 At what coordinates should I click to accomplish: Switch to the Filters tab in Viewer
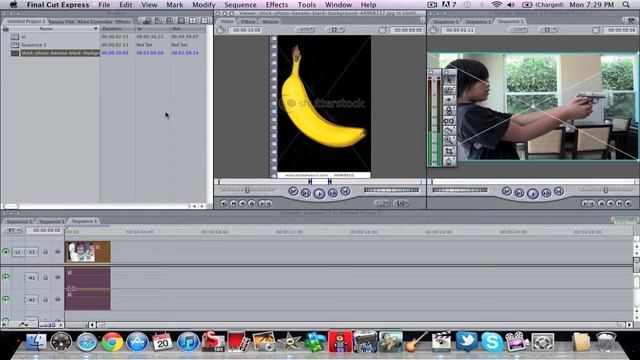click(x=247, y=22)
